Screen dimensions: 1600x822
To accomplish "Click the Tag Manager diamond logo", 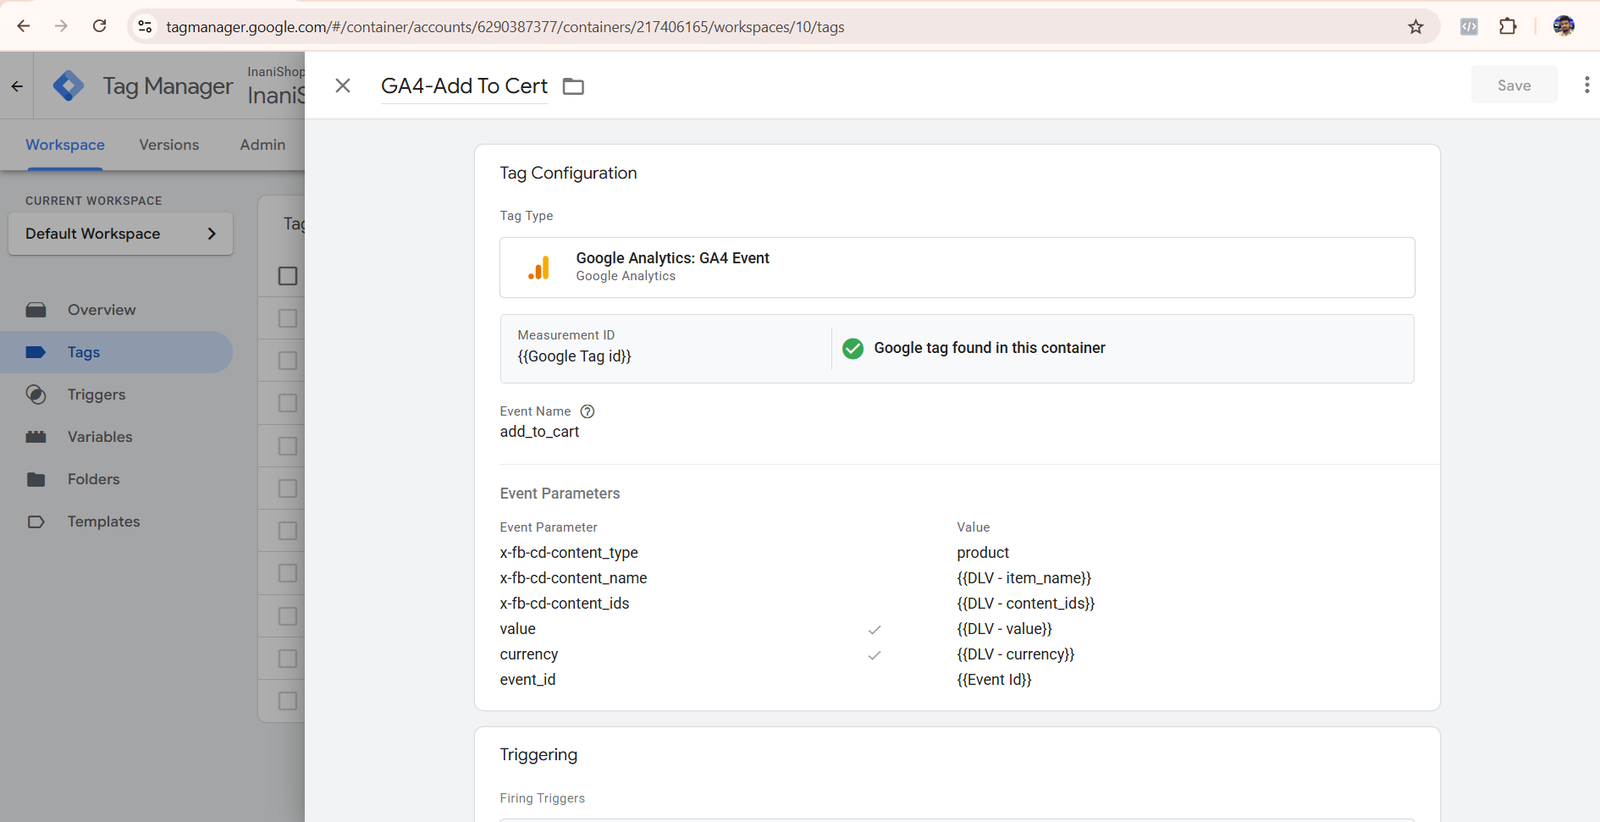I will point(68,86).
